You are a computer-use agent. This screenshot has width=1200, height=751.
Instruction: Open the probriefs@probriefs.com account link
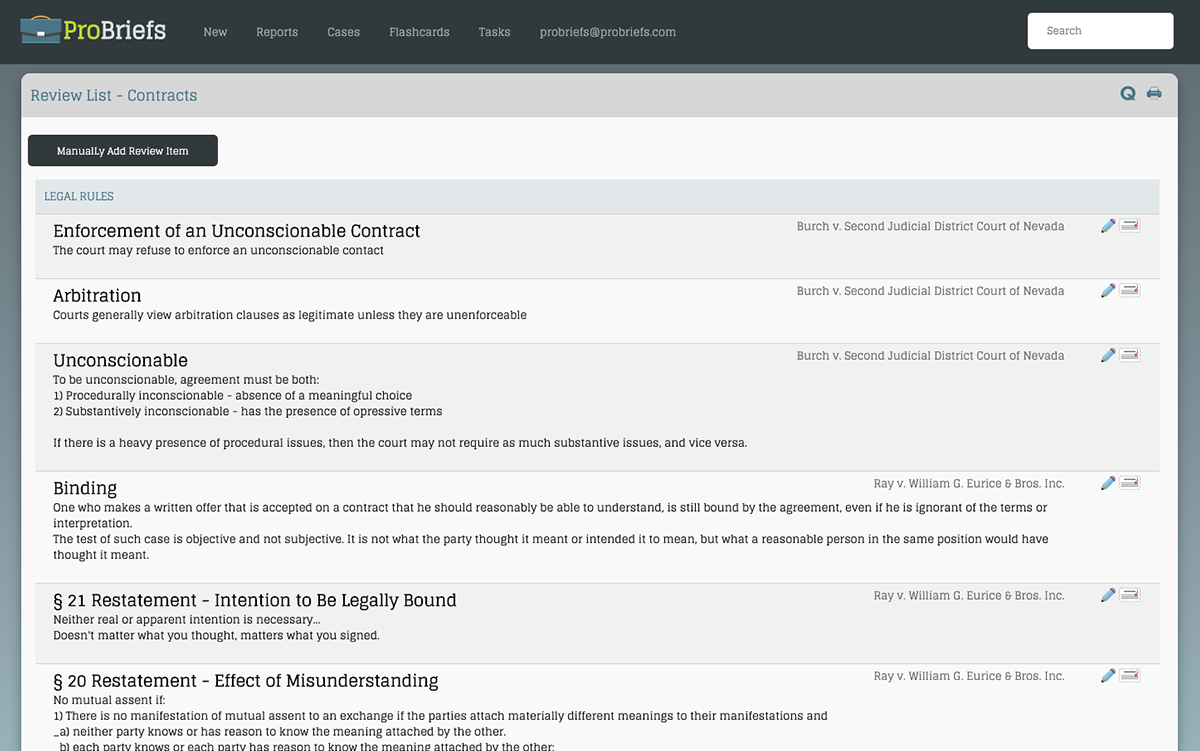pos(607,32)
